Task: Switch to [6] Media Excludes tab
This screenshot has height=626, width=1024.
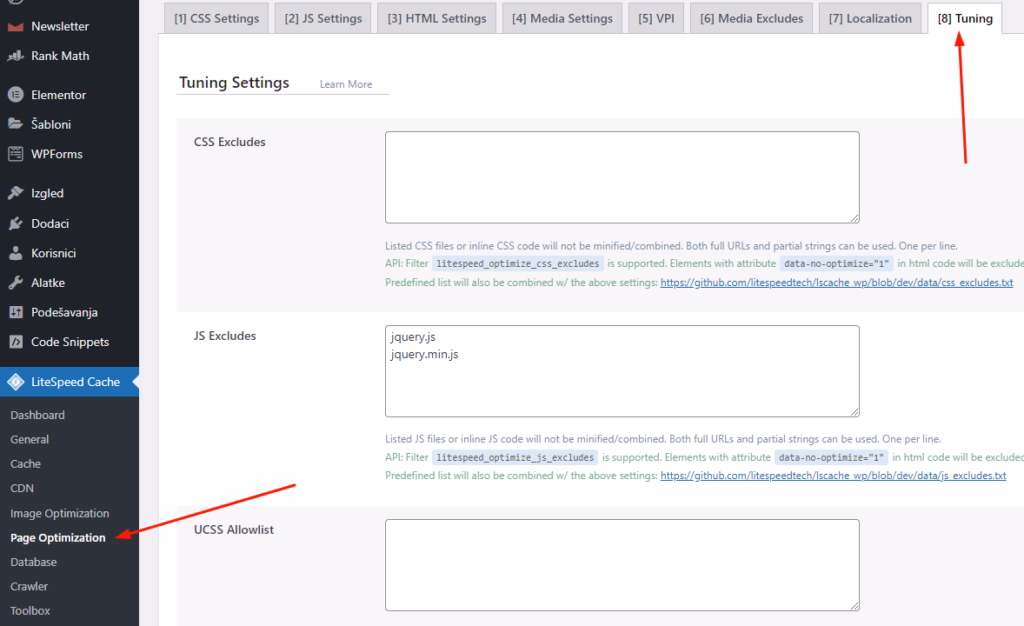Action: click(752, 18)
